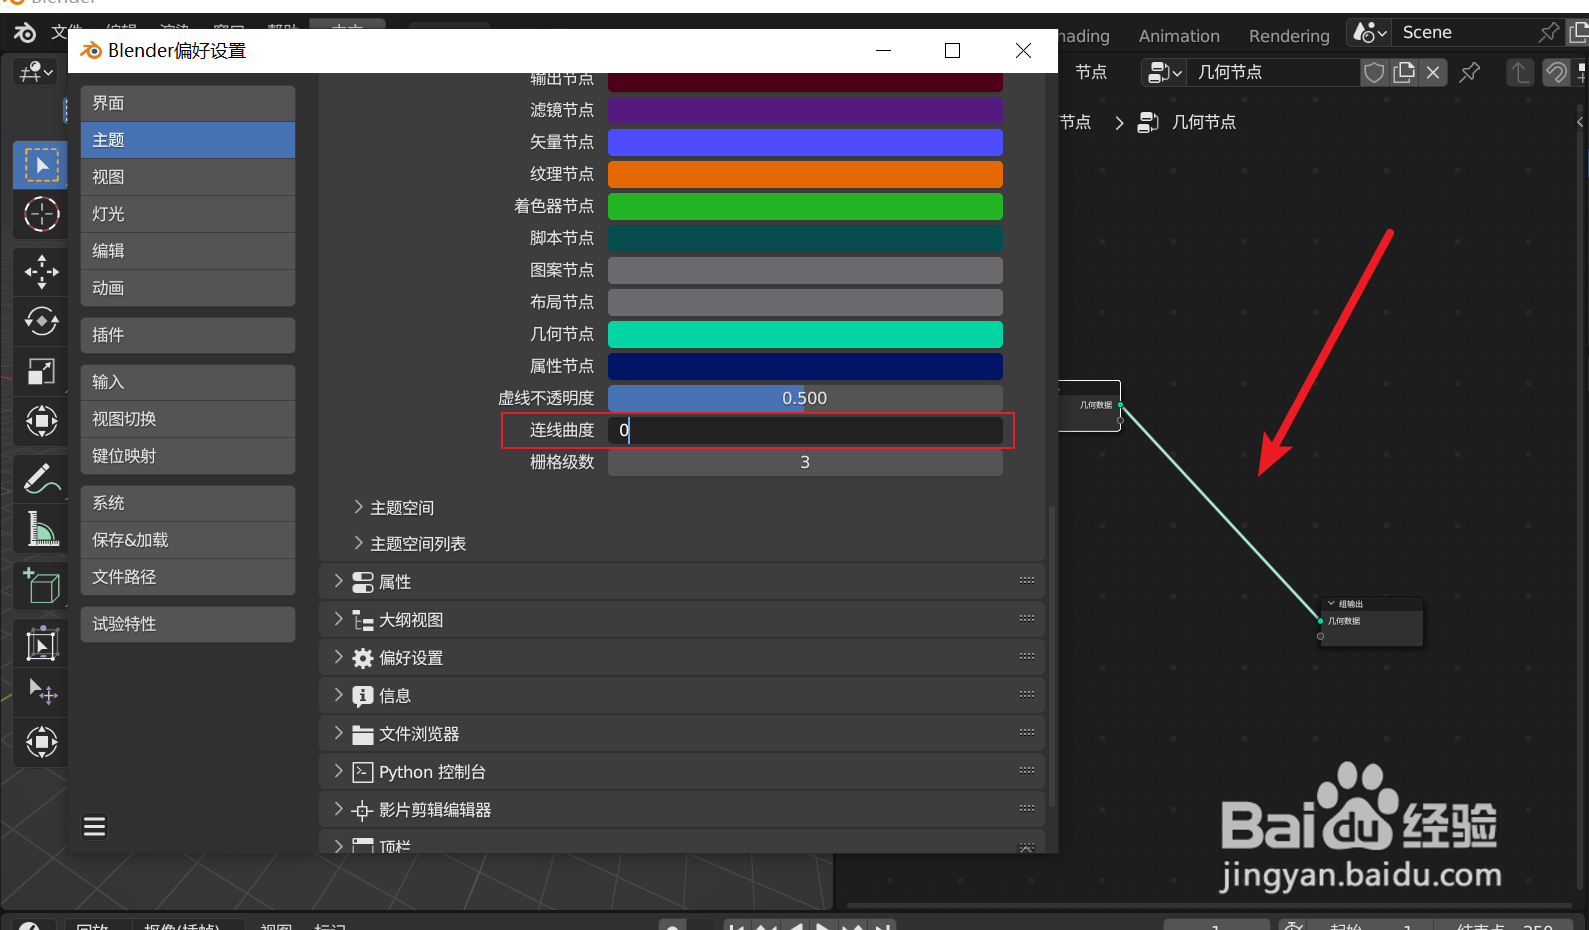Open the 系统 preferences tab
This screenshot has height=930, width=1589.
188,503
